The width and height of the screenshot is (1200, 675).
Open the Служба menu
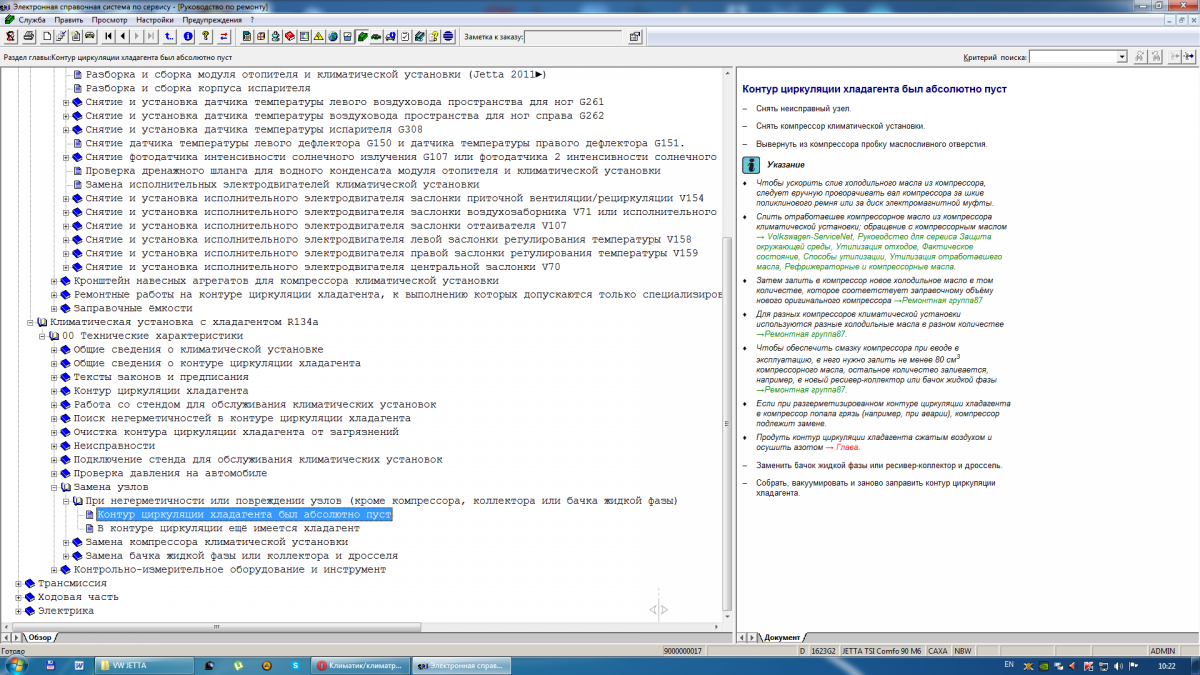(32, 19)
